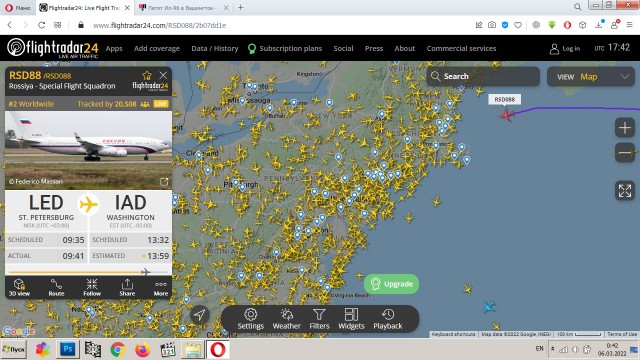Open the Social menu
The width and height of the screenshot is (640, 360).
pos(343,49)
